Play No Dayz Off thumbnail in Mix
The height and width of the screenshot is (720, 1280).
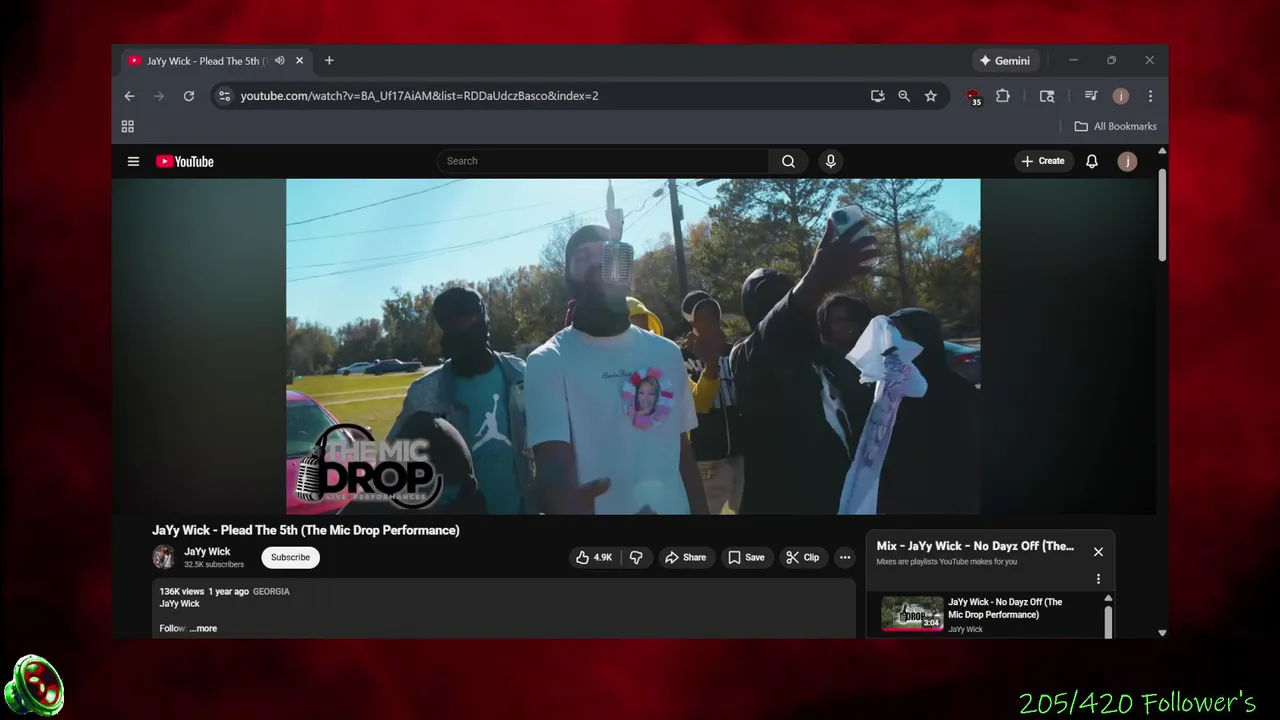click(912, 615)
